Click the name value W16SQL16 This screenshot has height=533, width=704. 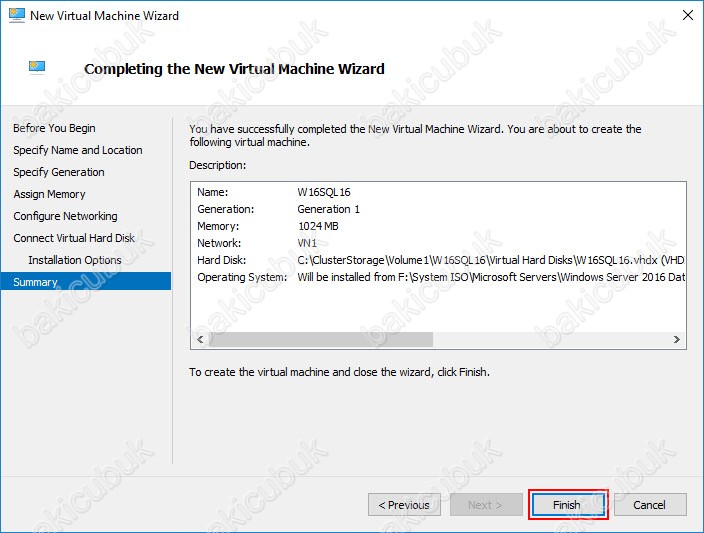324,192
